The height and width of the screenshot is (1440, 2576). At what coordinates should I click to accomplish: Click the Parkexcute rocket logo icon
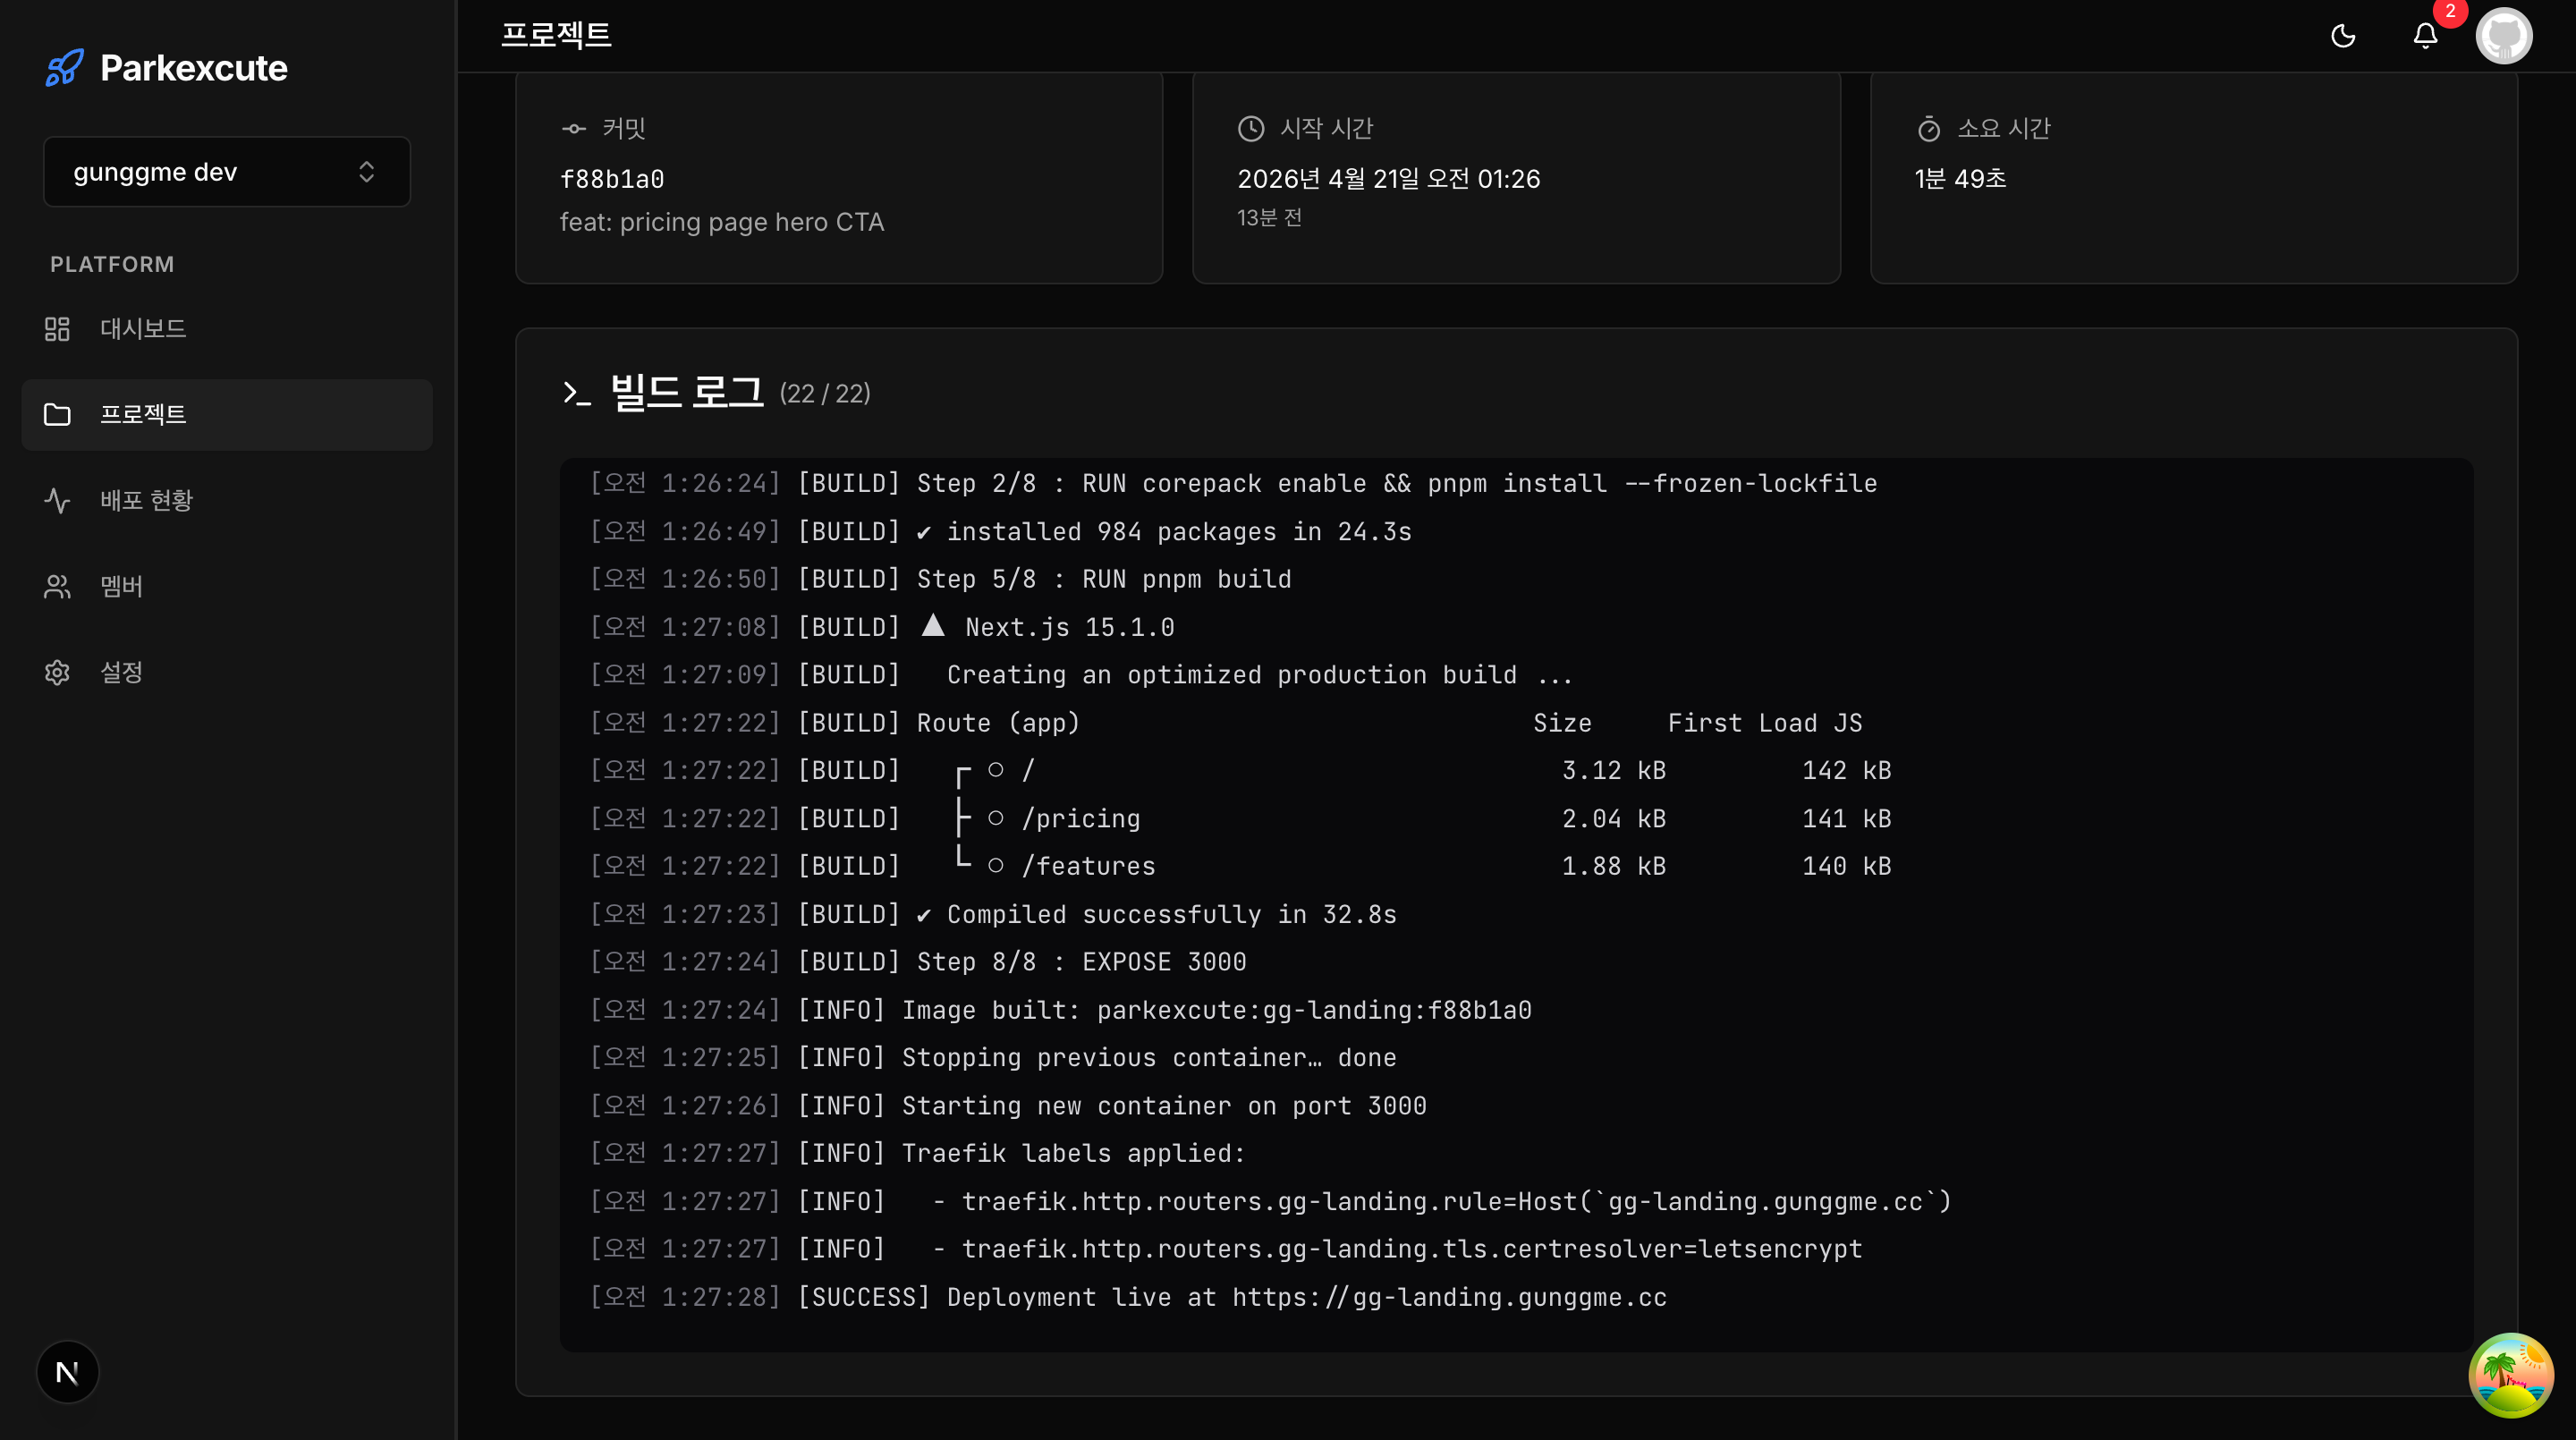pos(64,68)
